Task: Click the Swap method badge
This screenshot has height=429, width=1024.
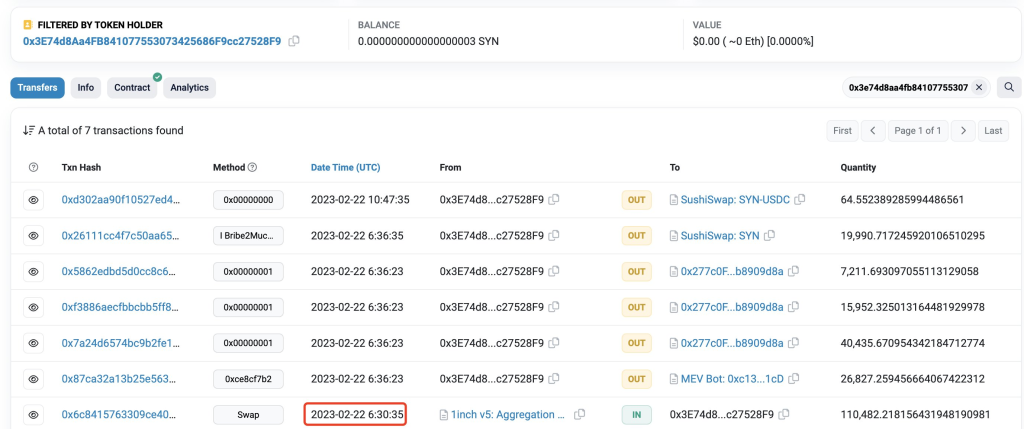Action: pyautogui.click(x=248, y=415)
